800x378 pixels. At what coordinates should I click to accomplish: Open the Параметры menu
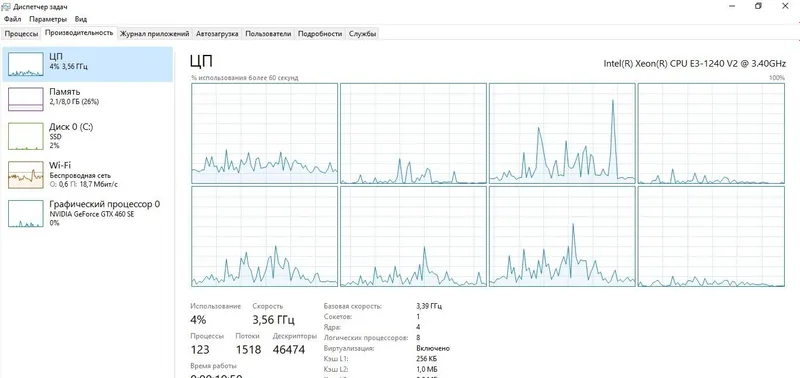[x=48, y=19]
